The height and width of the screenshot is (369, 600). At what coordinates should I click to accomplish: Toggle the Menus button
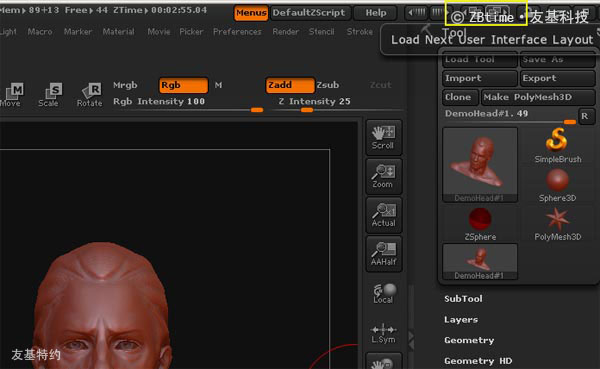pos(251,13)
